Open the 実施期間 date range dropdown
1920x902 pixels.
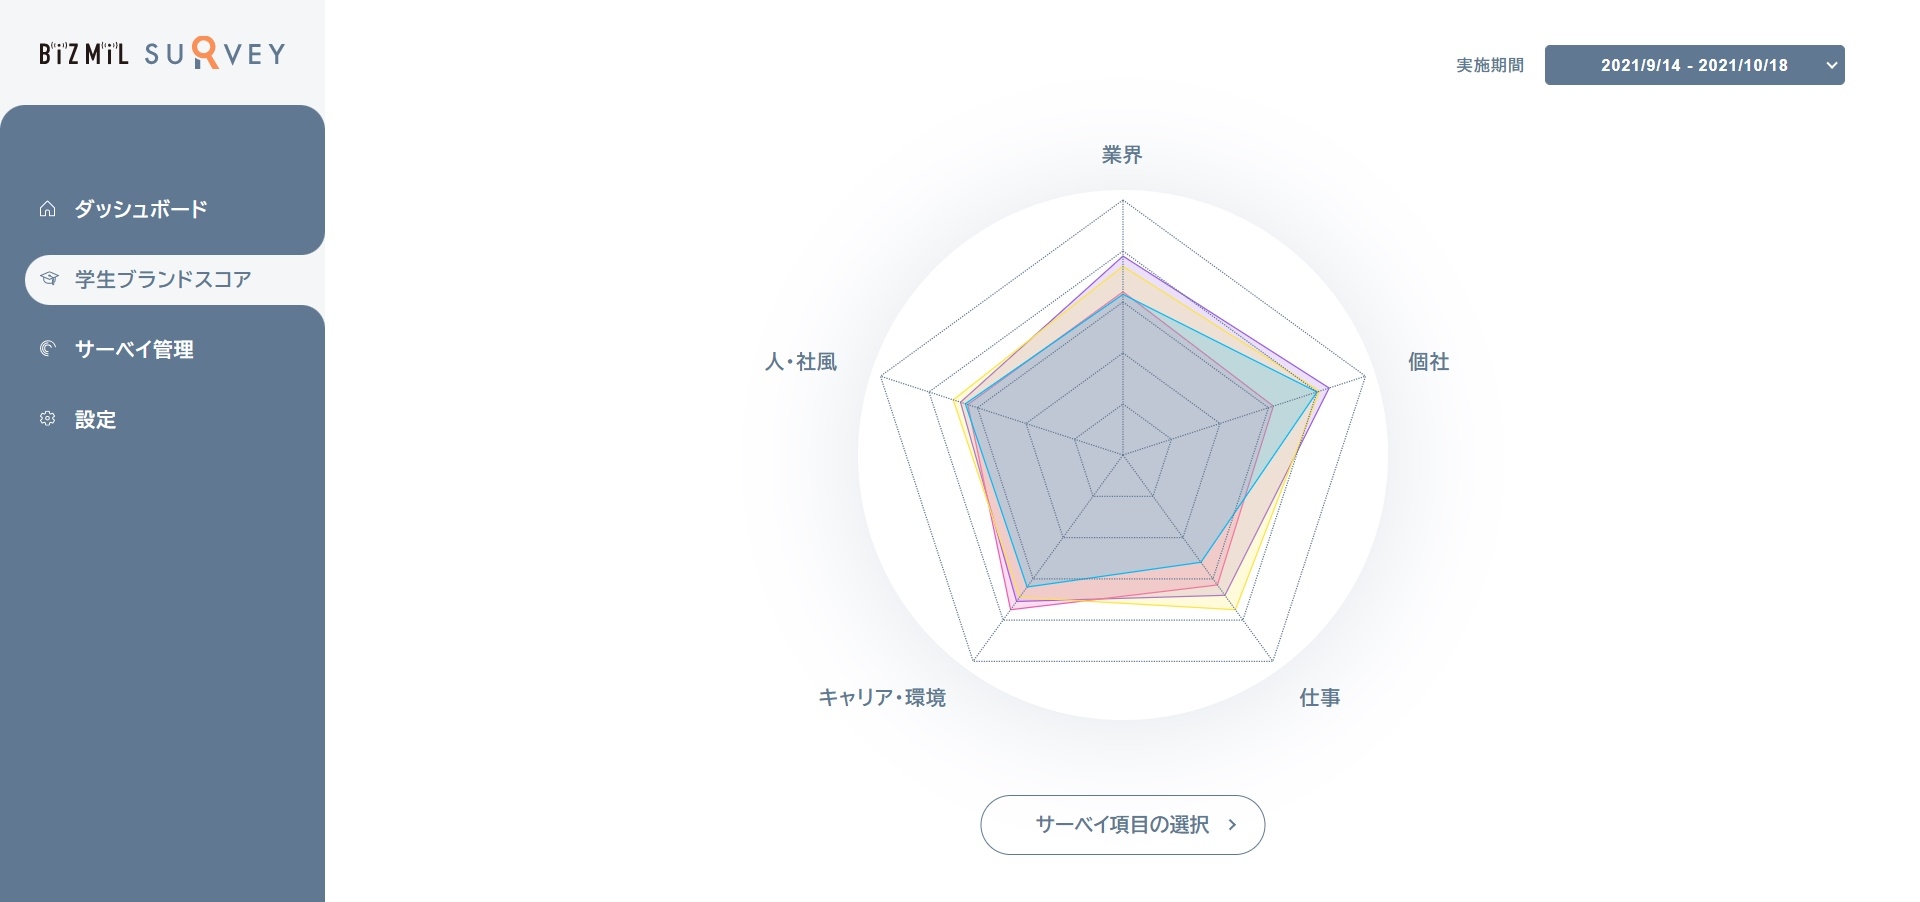1693,65
